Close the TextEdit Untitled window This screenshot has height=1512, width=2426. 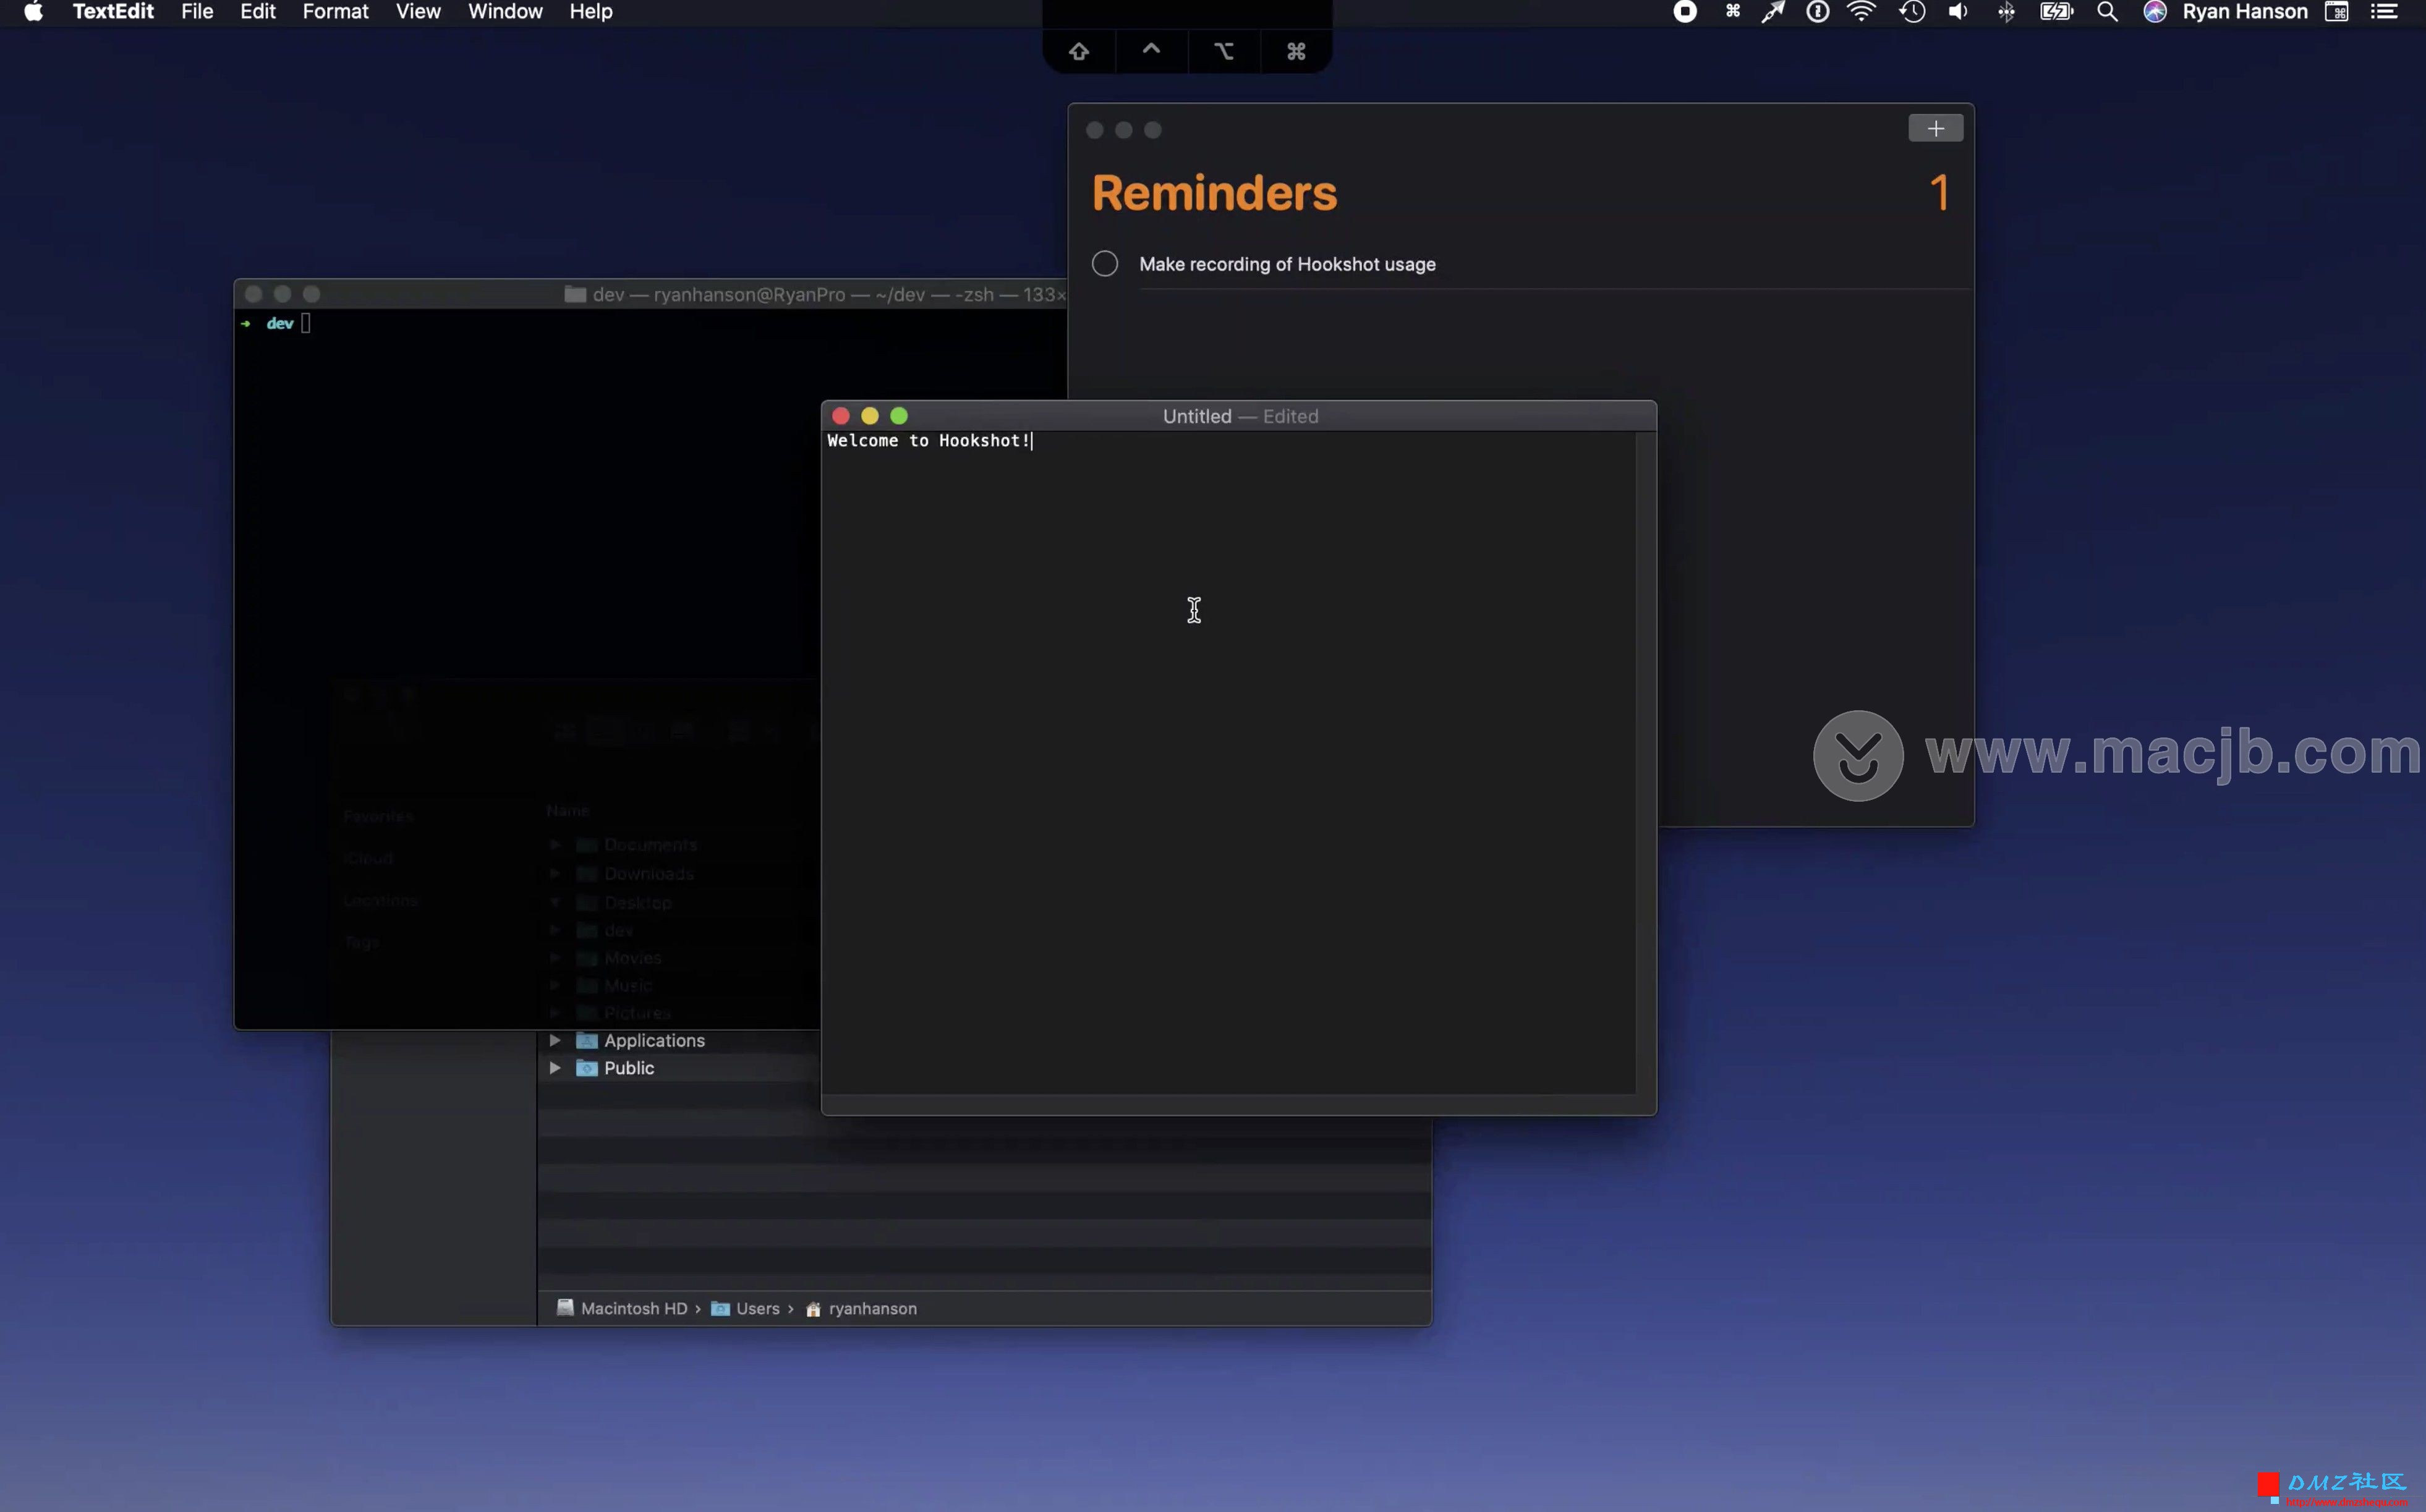pyautogui.click(x=840, y=416)
